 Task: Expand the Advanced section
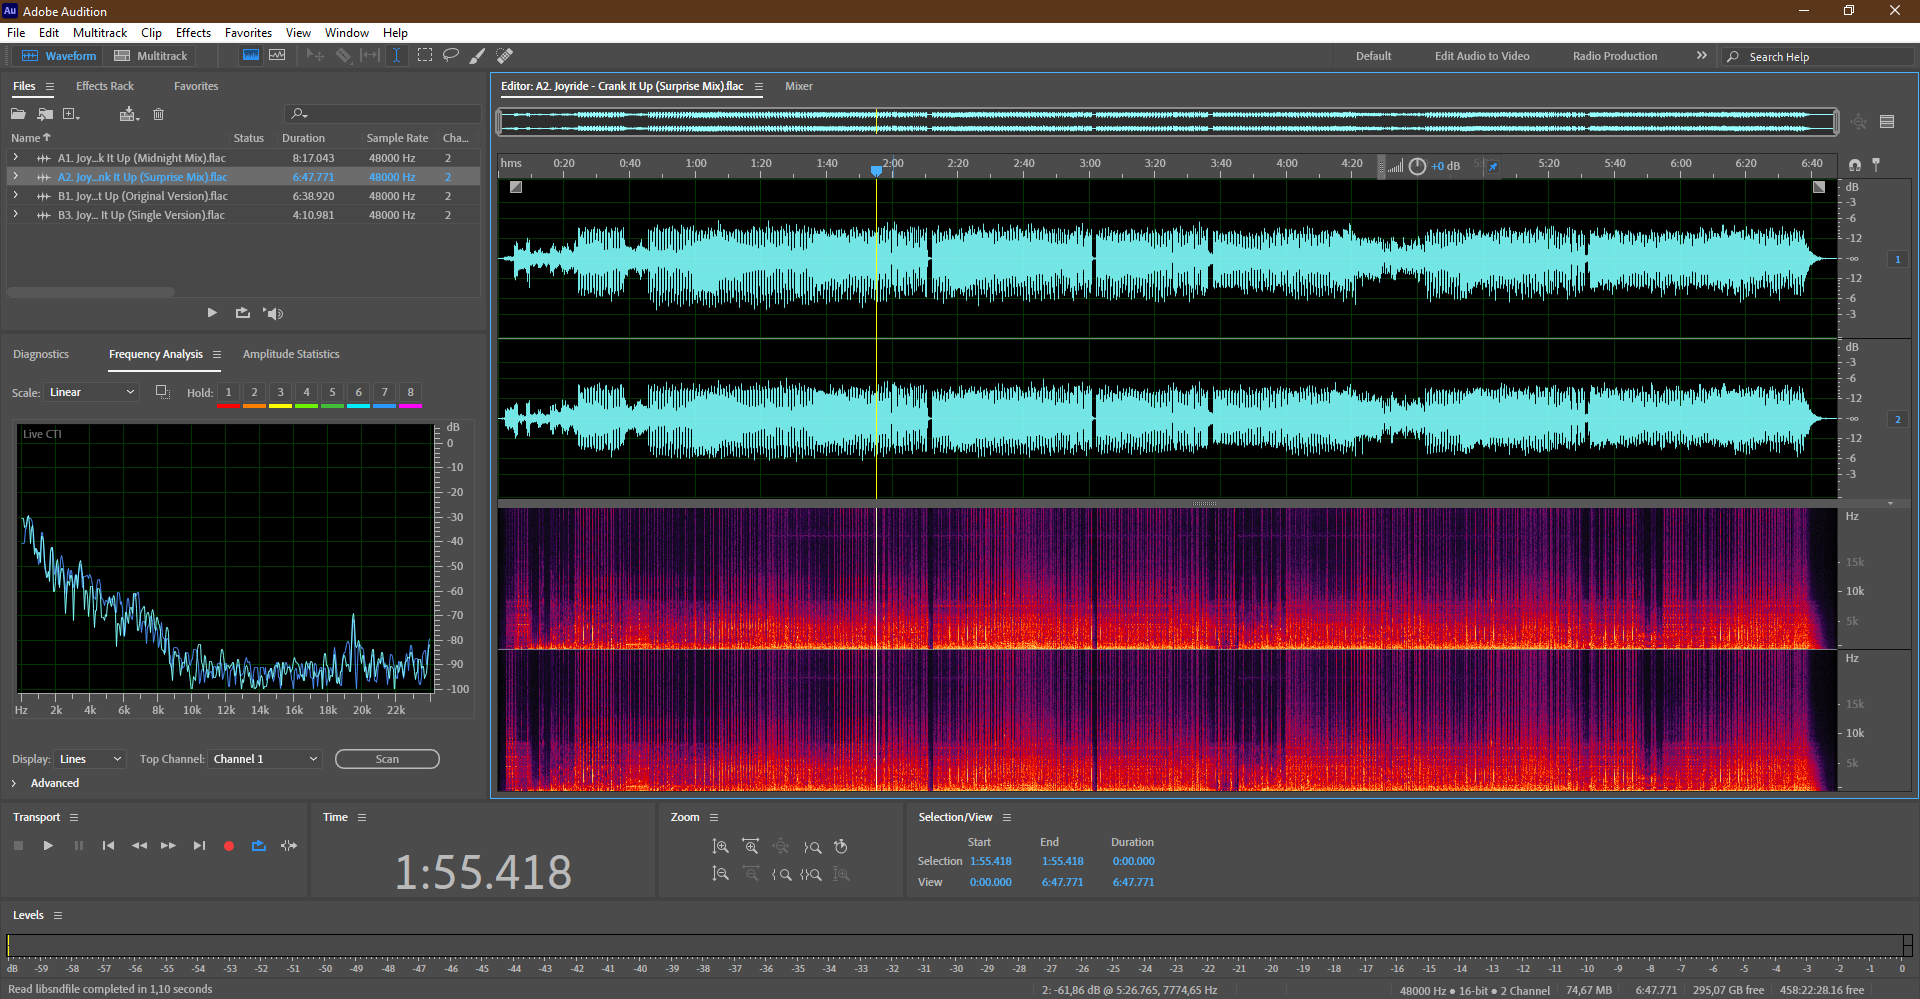14,783
